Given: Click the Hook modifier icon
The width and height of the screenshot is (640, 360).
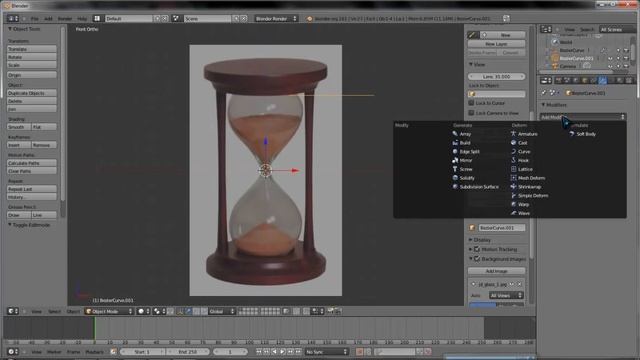Looking at the screenshot, I should [513, 160].
